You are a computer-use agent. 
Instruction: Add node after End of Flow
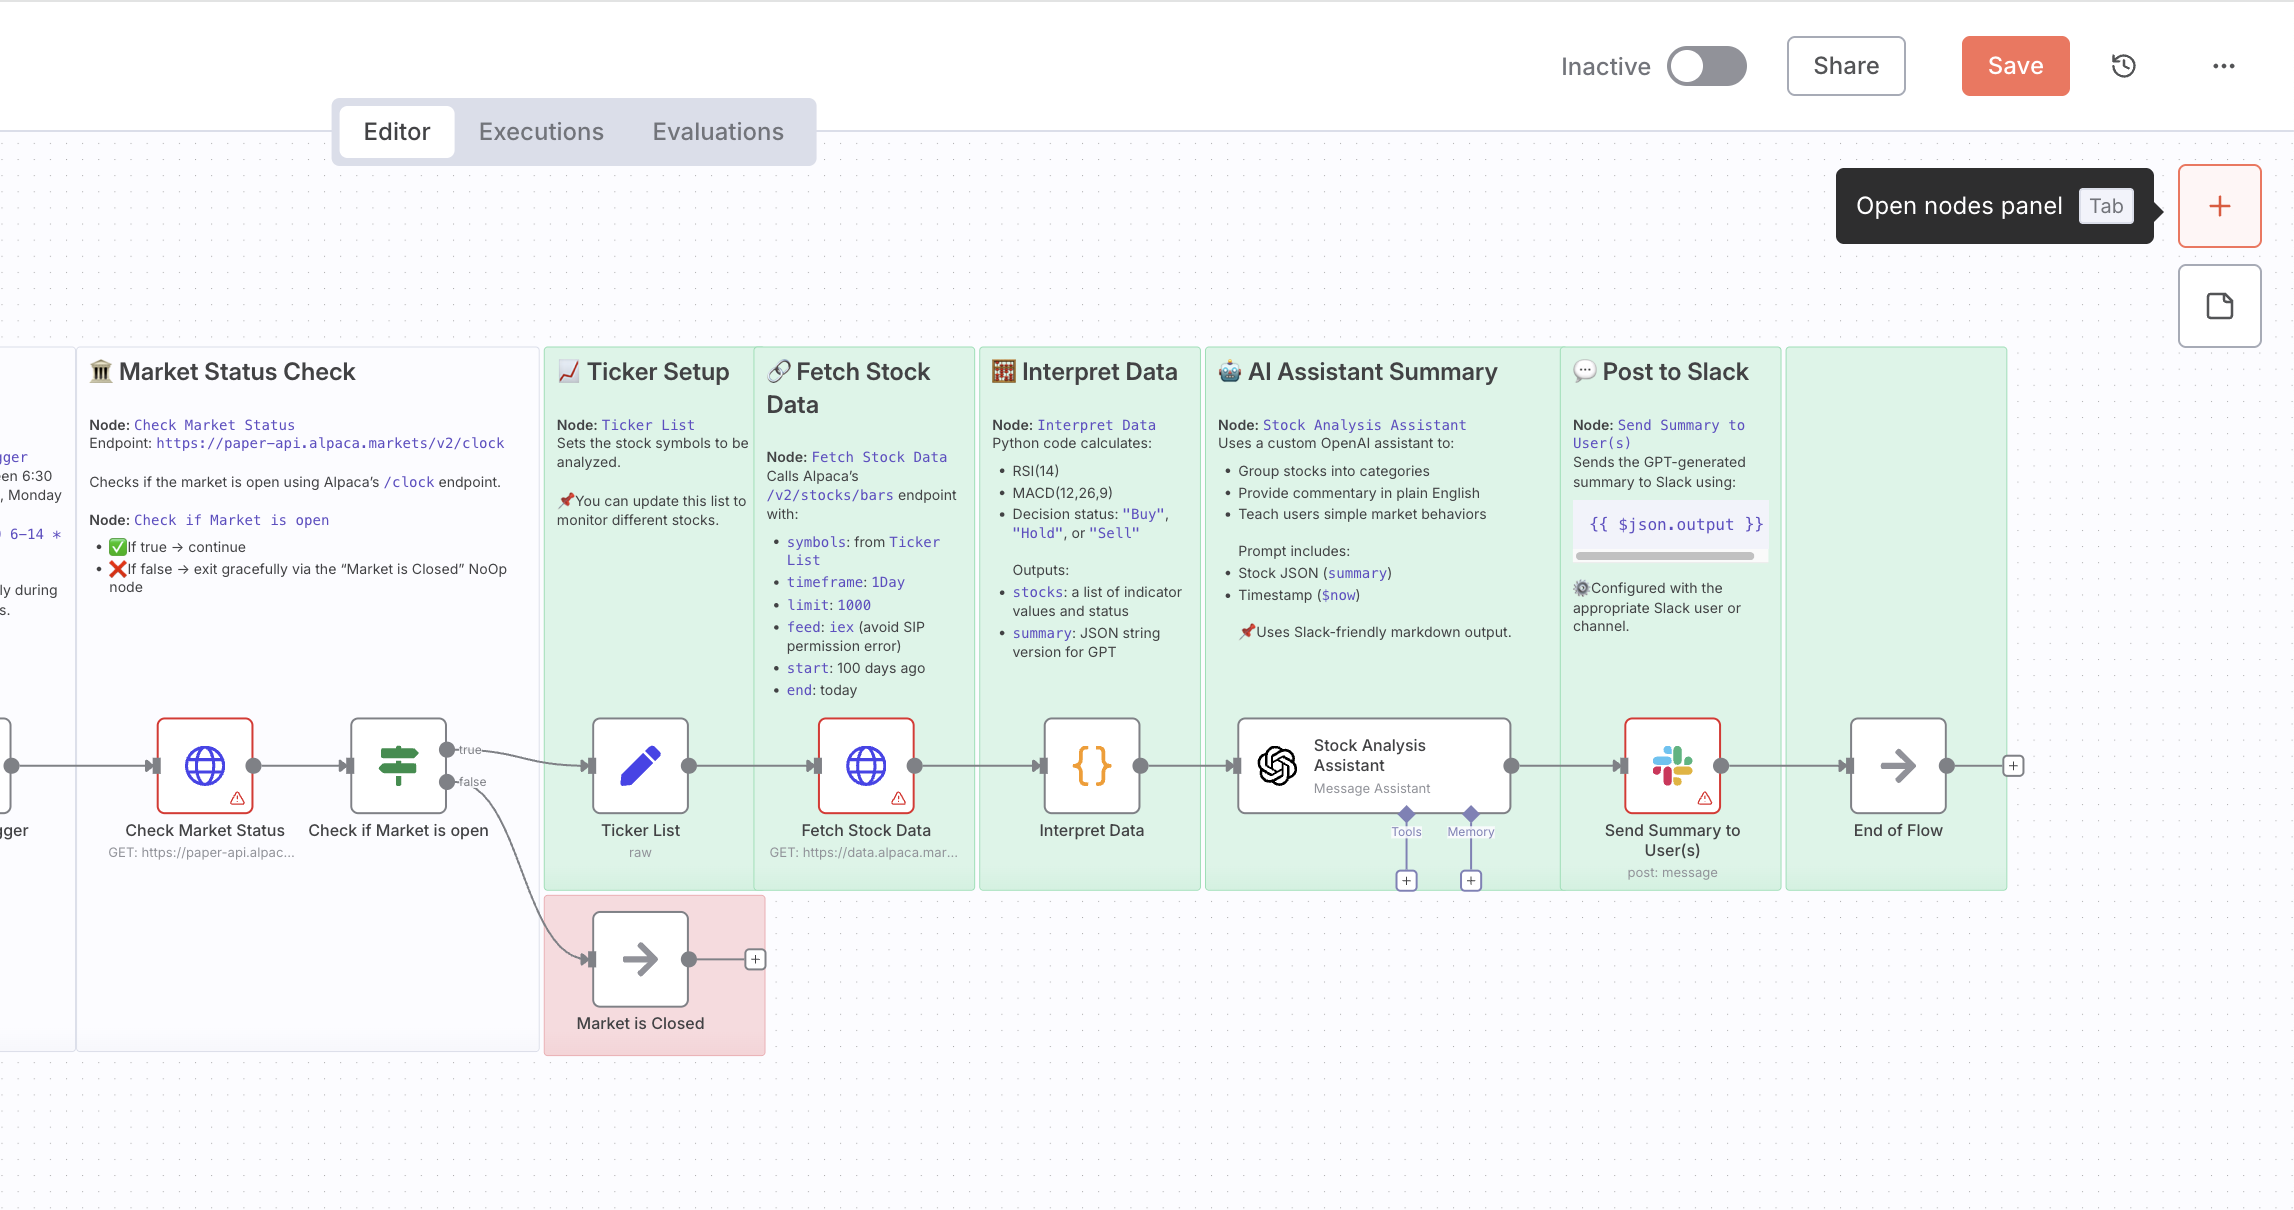[2013, 766]
